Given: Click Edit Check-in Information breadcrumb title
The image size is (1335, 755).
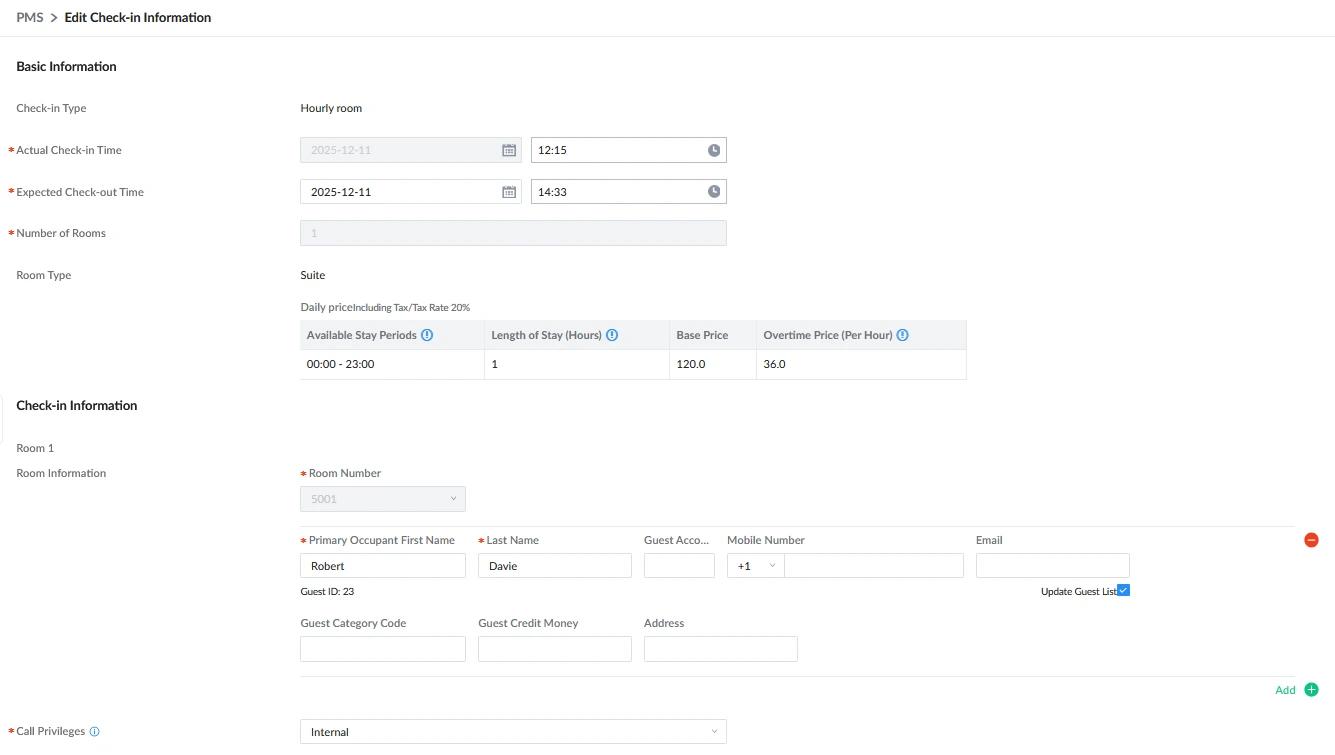Looking at the screenshot, I should (138, 17).
